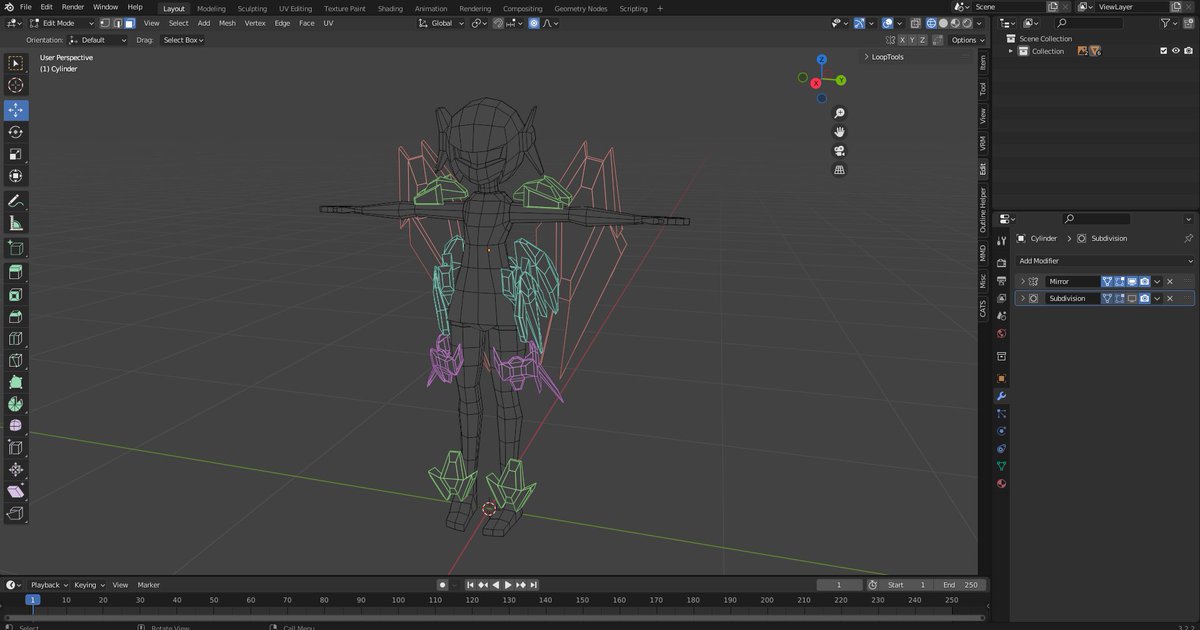1200x630 pixels.
Task: Expand the LoopTools panel
Action: [866, 57]
